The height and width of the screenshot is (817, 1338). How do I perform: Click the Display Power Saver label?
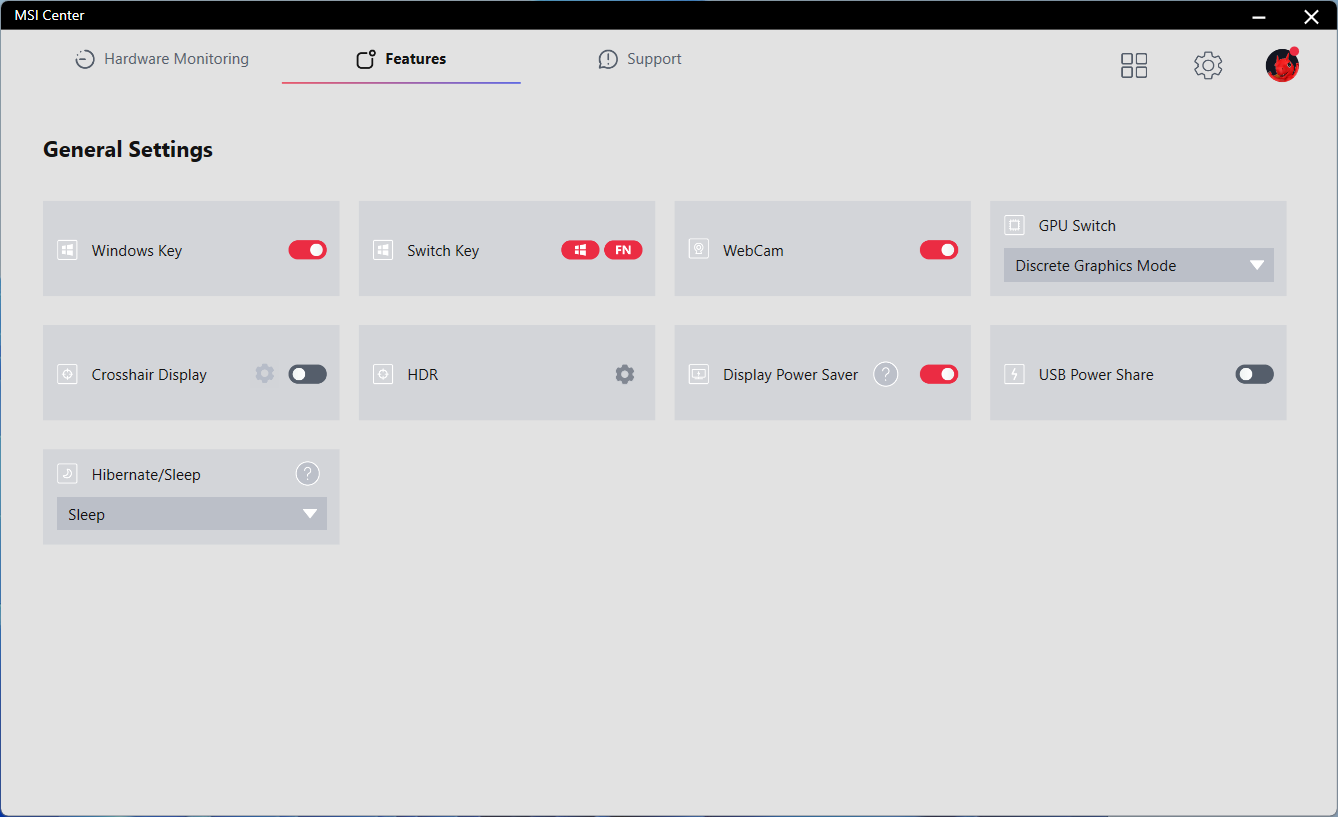coord(791,375)
